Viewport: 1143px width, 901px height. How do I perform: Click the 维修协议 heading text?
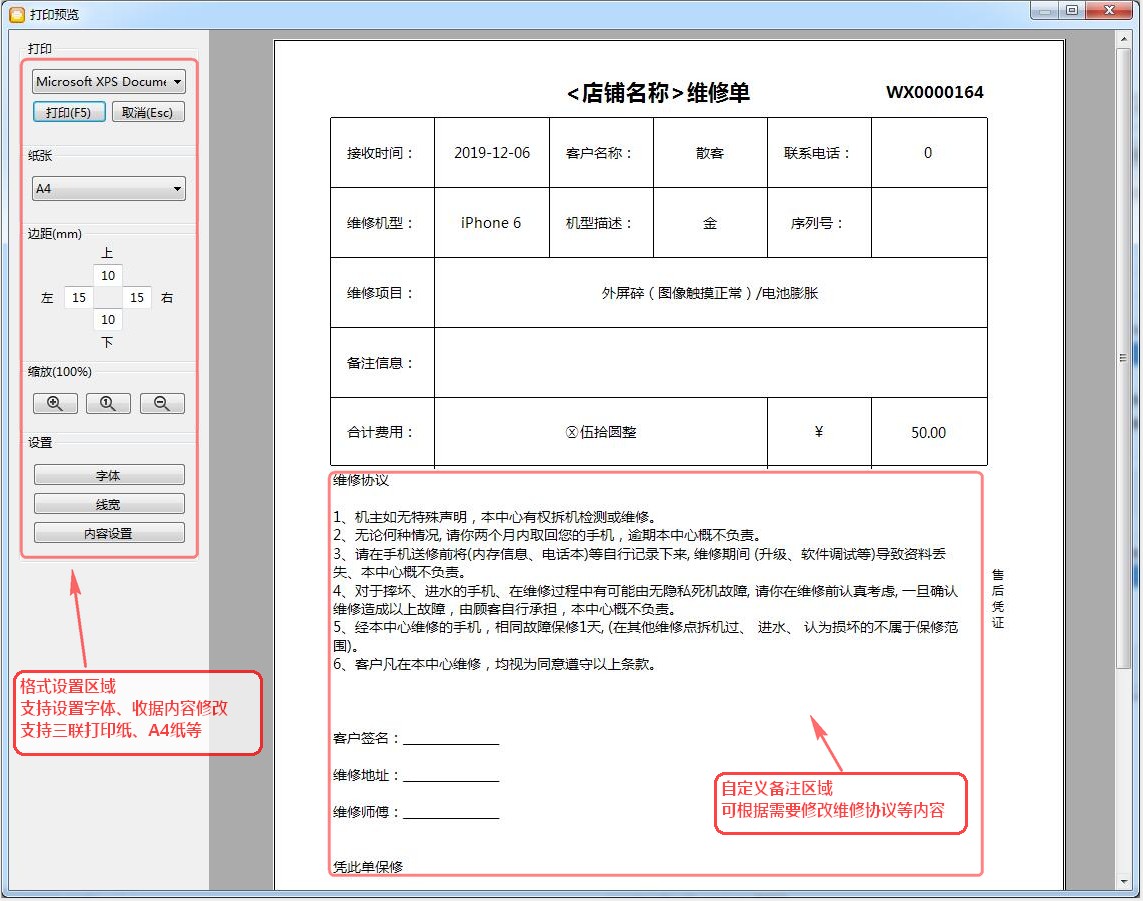pyautogui.click(x=361, y=480)
